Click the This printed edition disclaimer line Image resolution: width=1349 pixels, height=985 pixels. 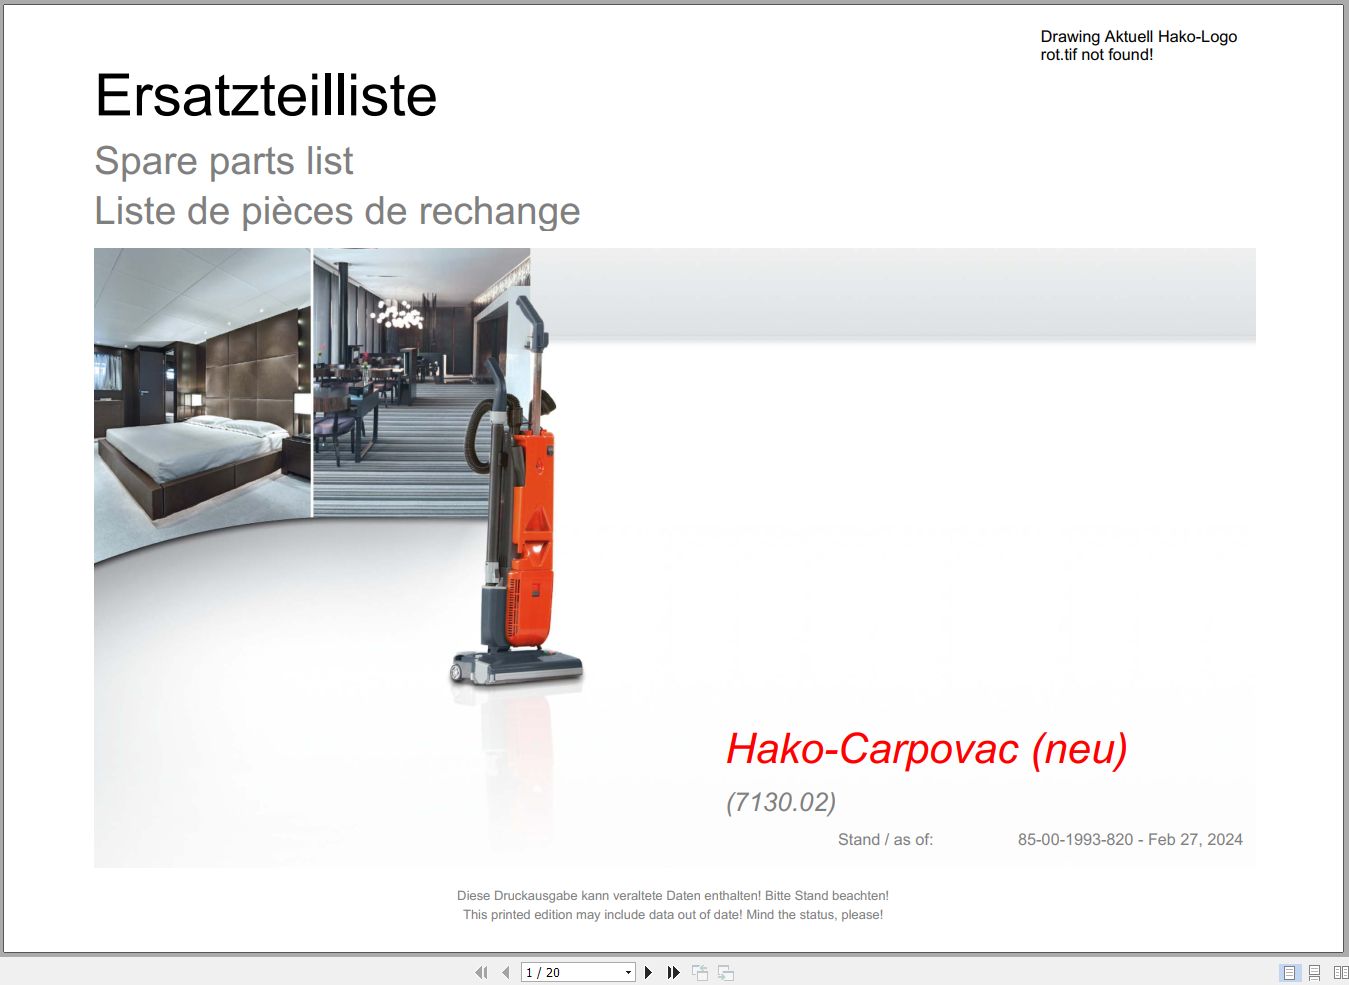tap(673, 915)
